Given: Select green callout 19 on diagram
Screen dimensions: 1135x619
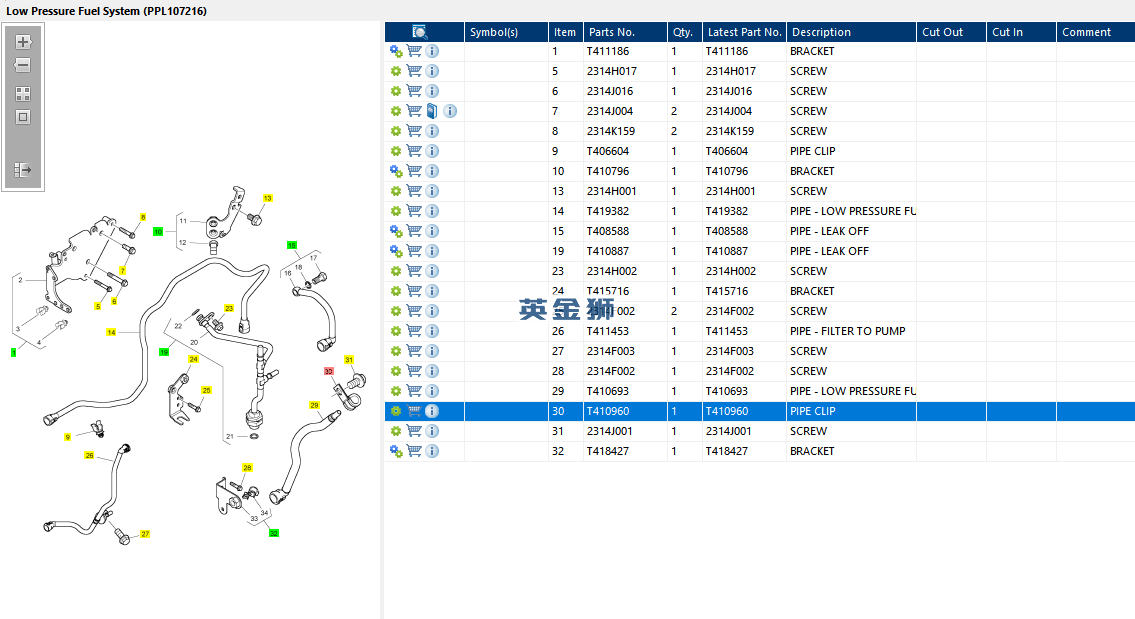Looking at the screenshot, I should 164,352.
